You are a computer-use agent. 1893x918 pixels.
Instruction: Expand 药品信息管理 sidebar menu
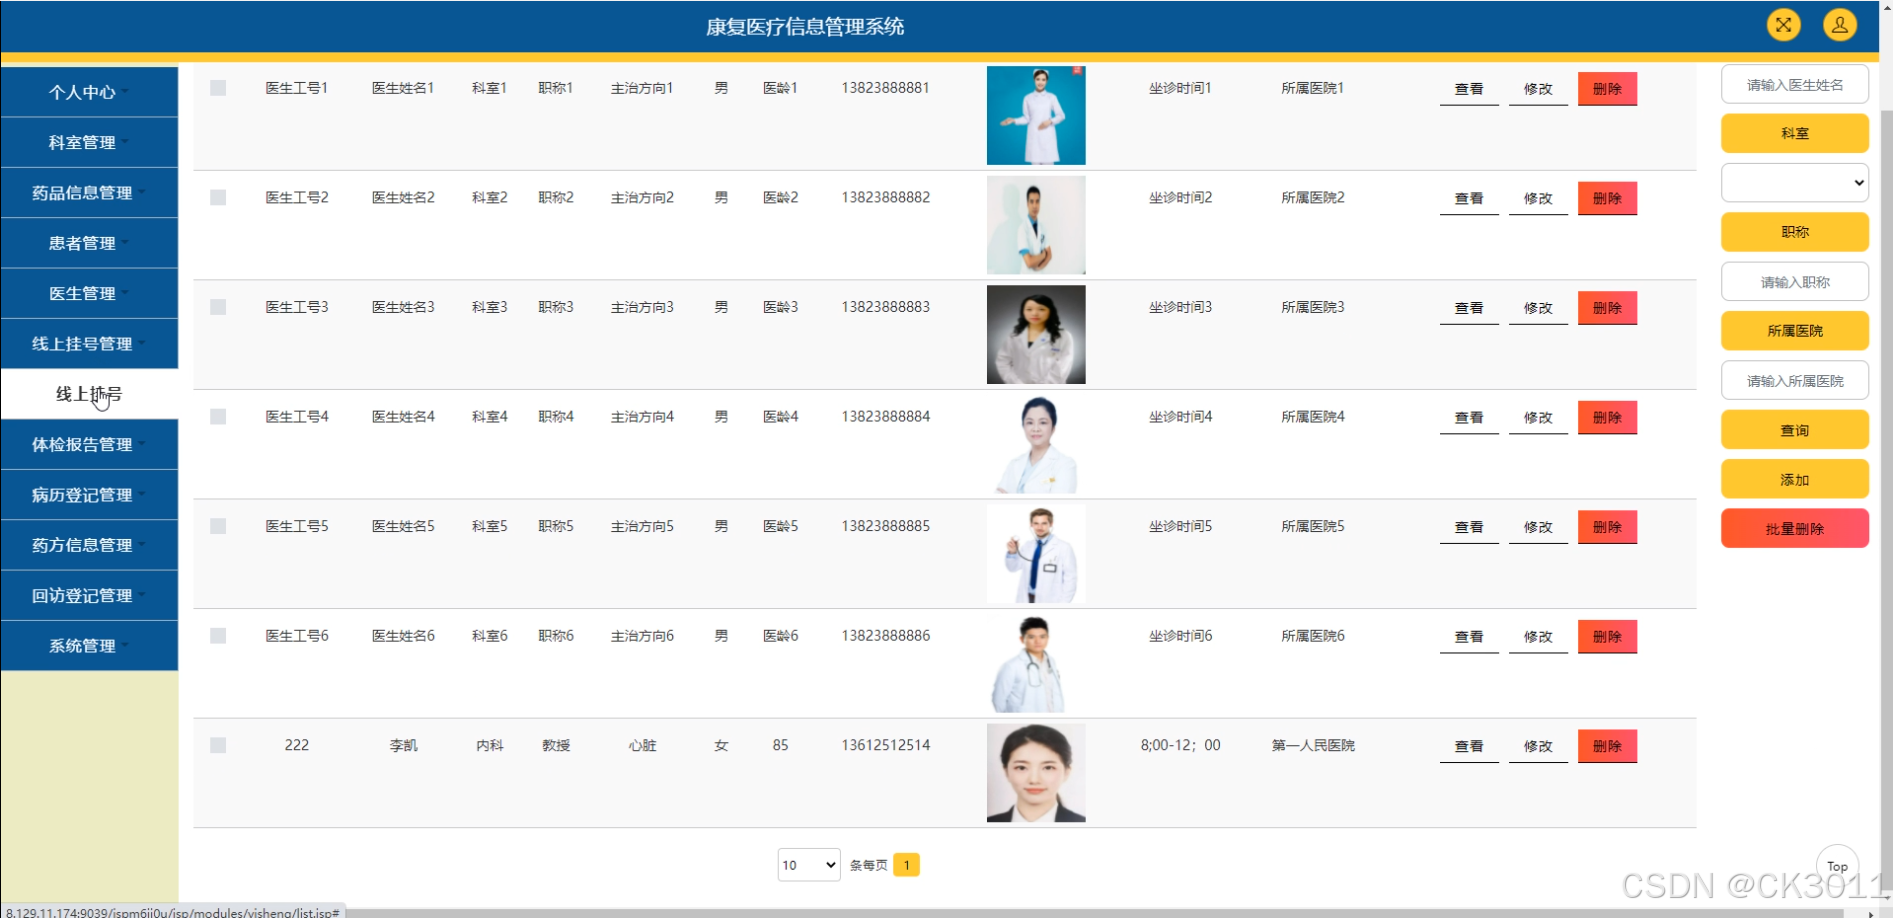point(89,193)
